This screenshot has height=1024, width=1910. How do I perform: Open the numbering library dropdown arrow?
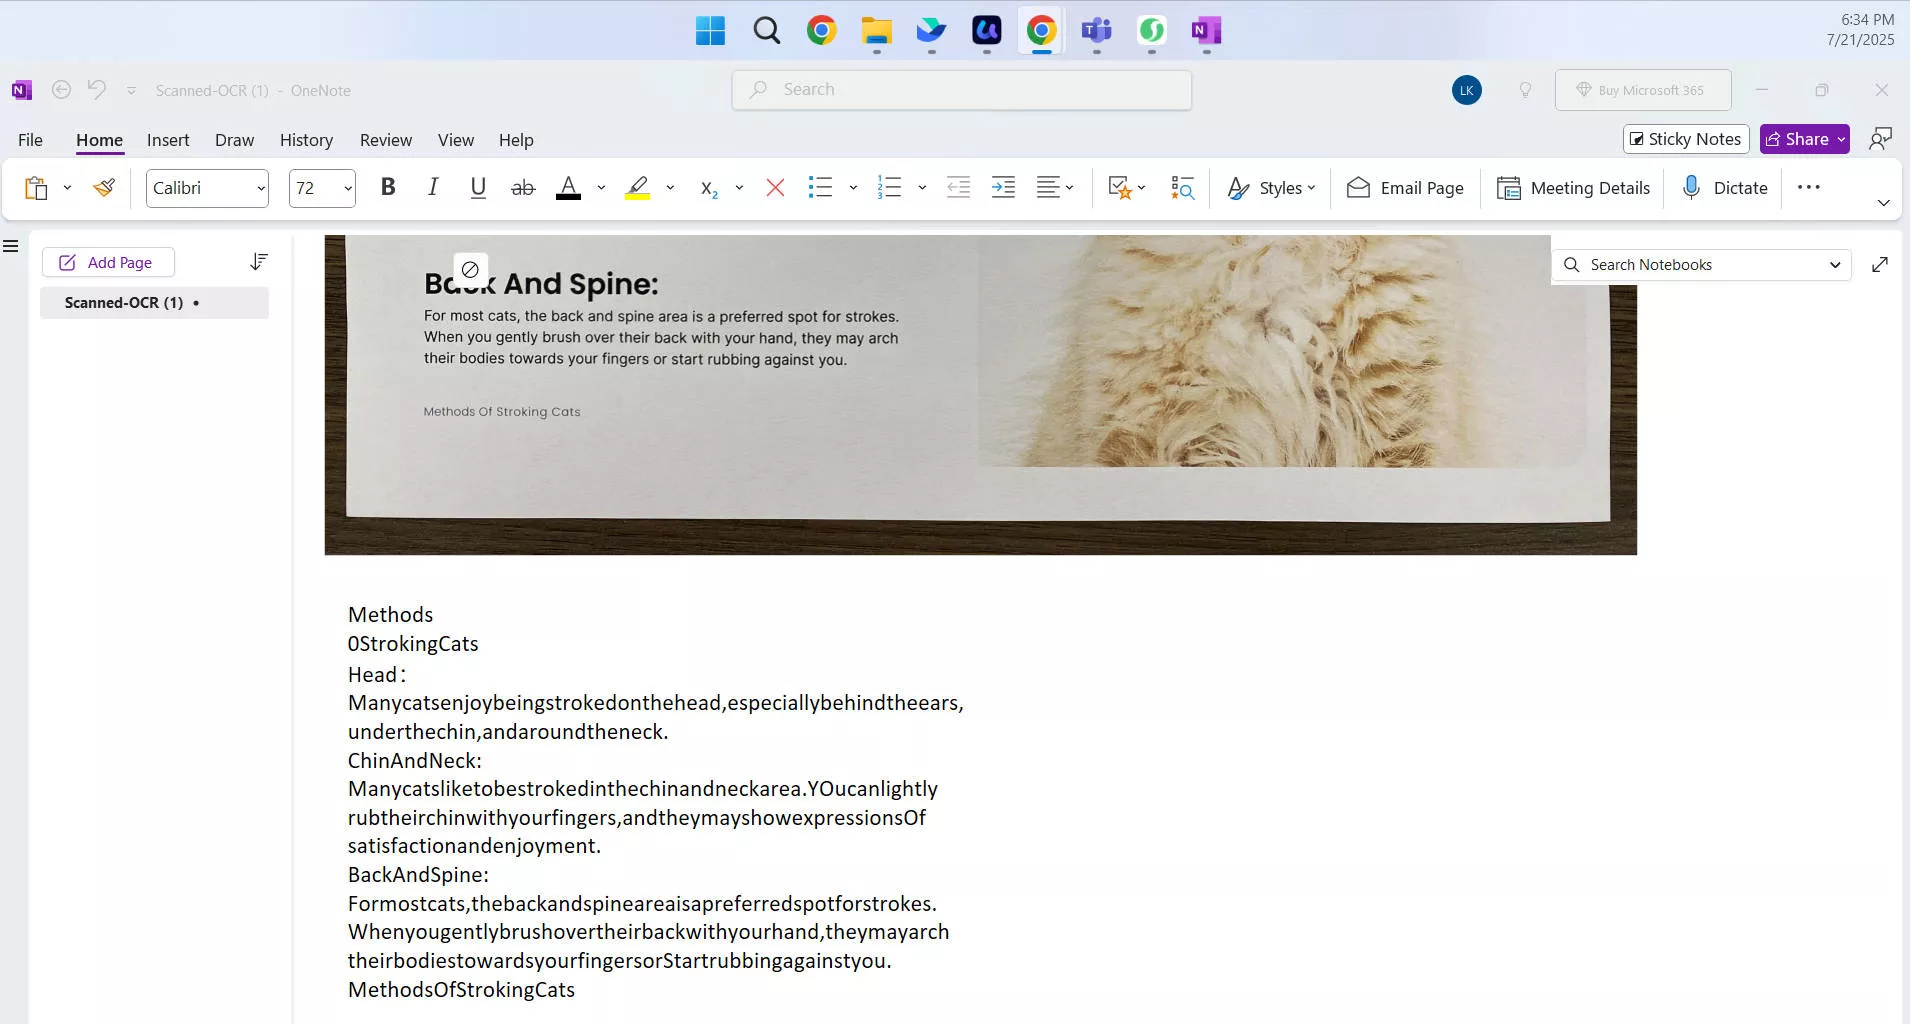[922, 188]
